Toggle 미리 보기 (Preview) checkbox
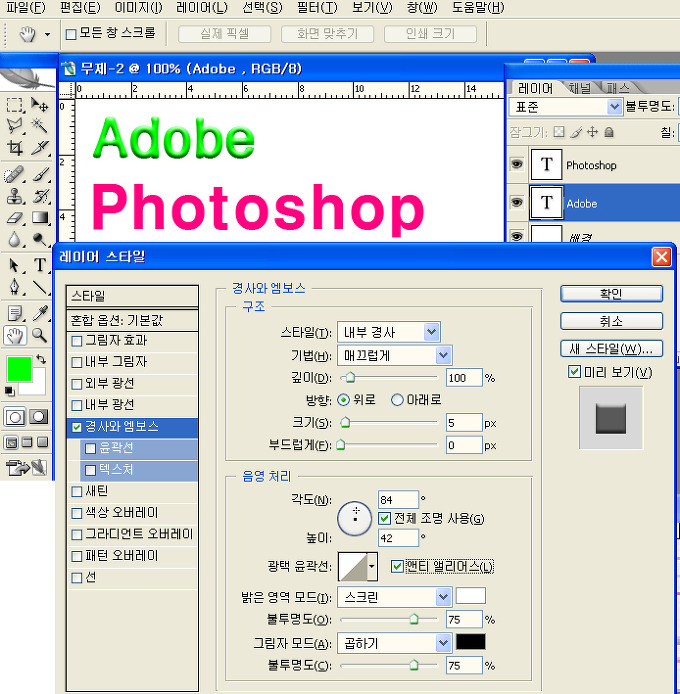680x694 pixels. pos(574,372)
